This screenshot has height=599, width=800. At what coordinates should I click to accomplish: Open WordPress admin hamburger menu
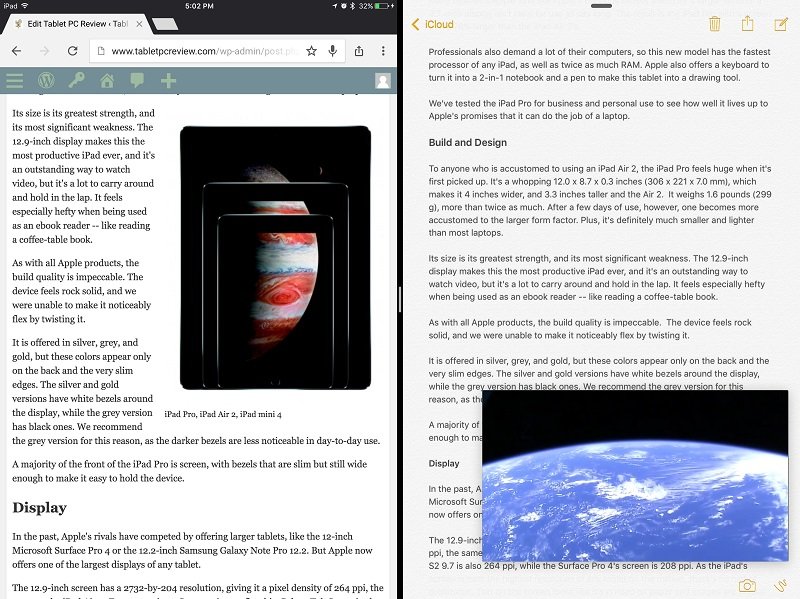[x=14, y=81]
